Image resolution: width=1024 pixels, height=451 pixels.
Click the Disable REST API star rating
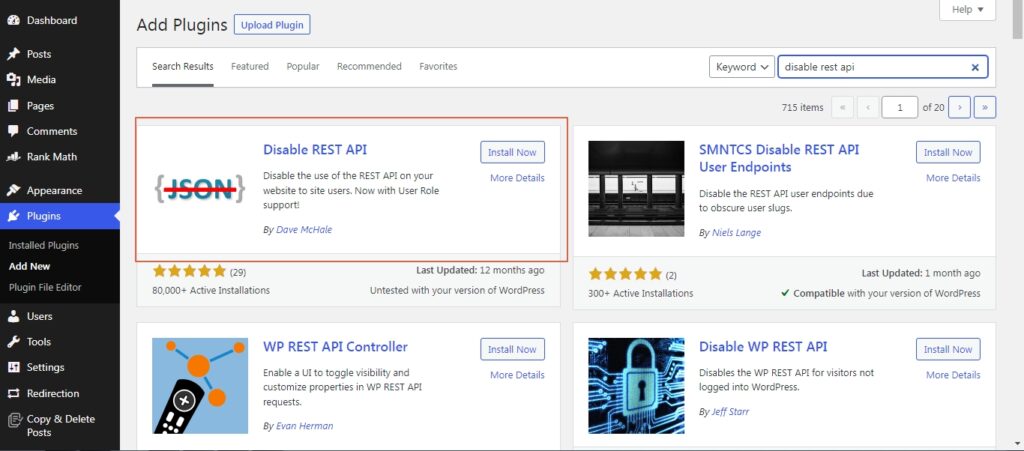point(189,271)
